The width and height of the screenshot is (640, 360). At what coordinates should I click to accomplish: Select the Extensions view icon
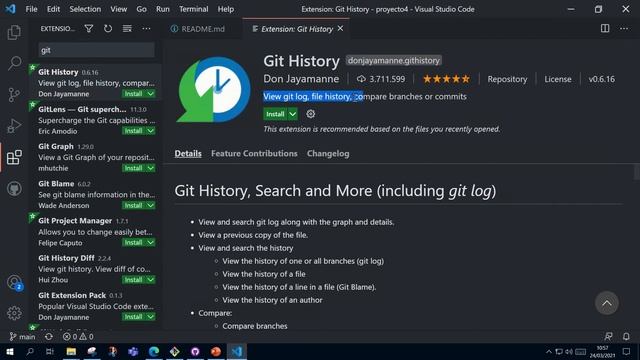(14, 157)
